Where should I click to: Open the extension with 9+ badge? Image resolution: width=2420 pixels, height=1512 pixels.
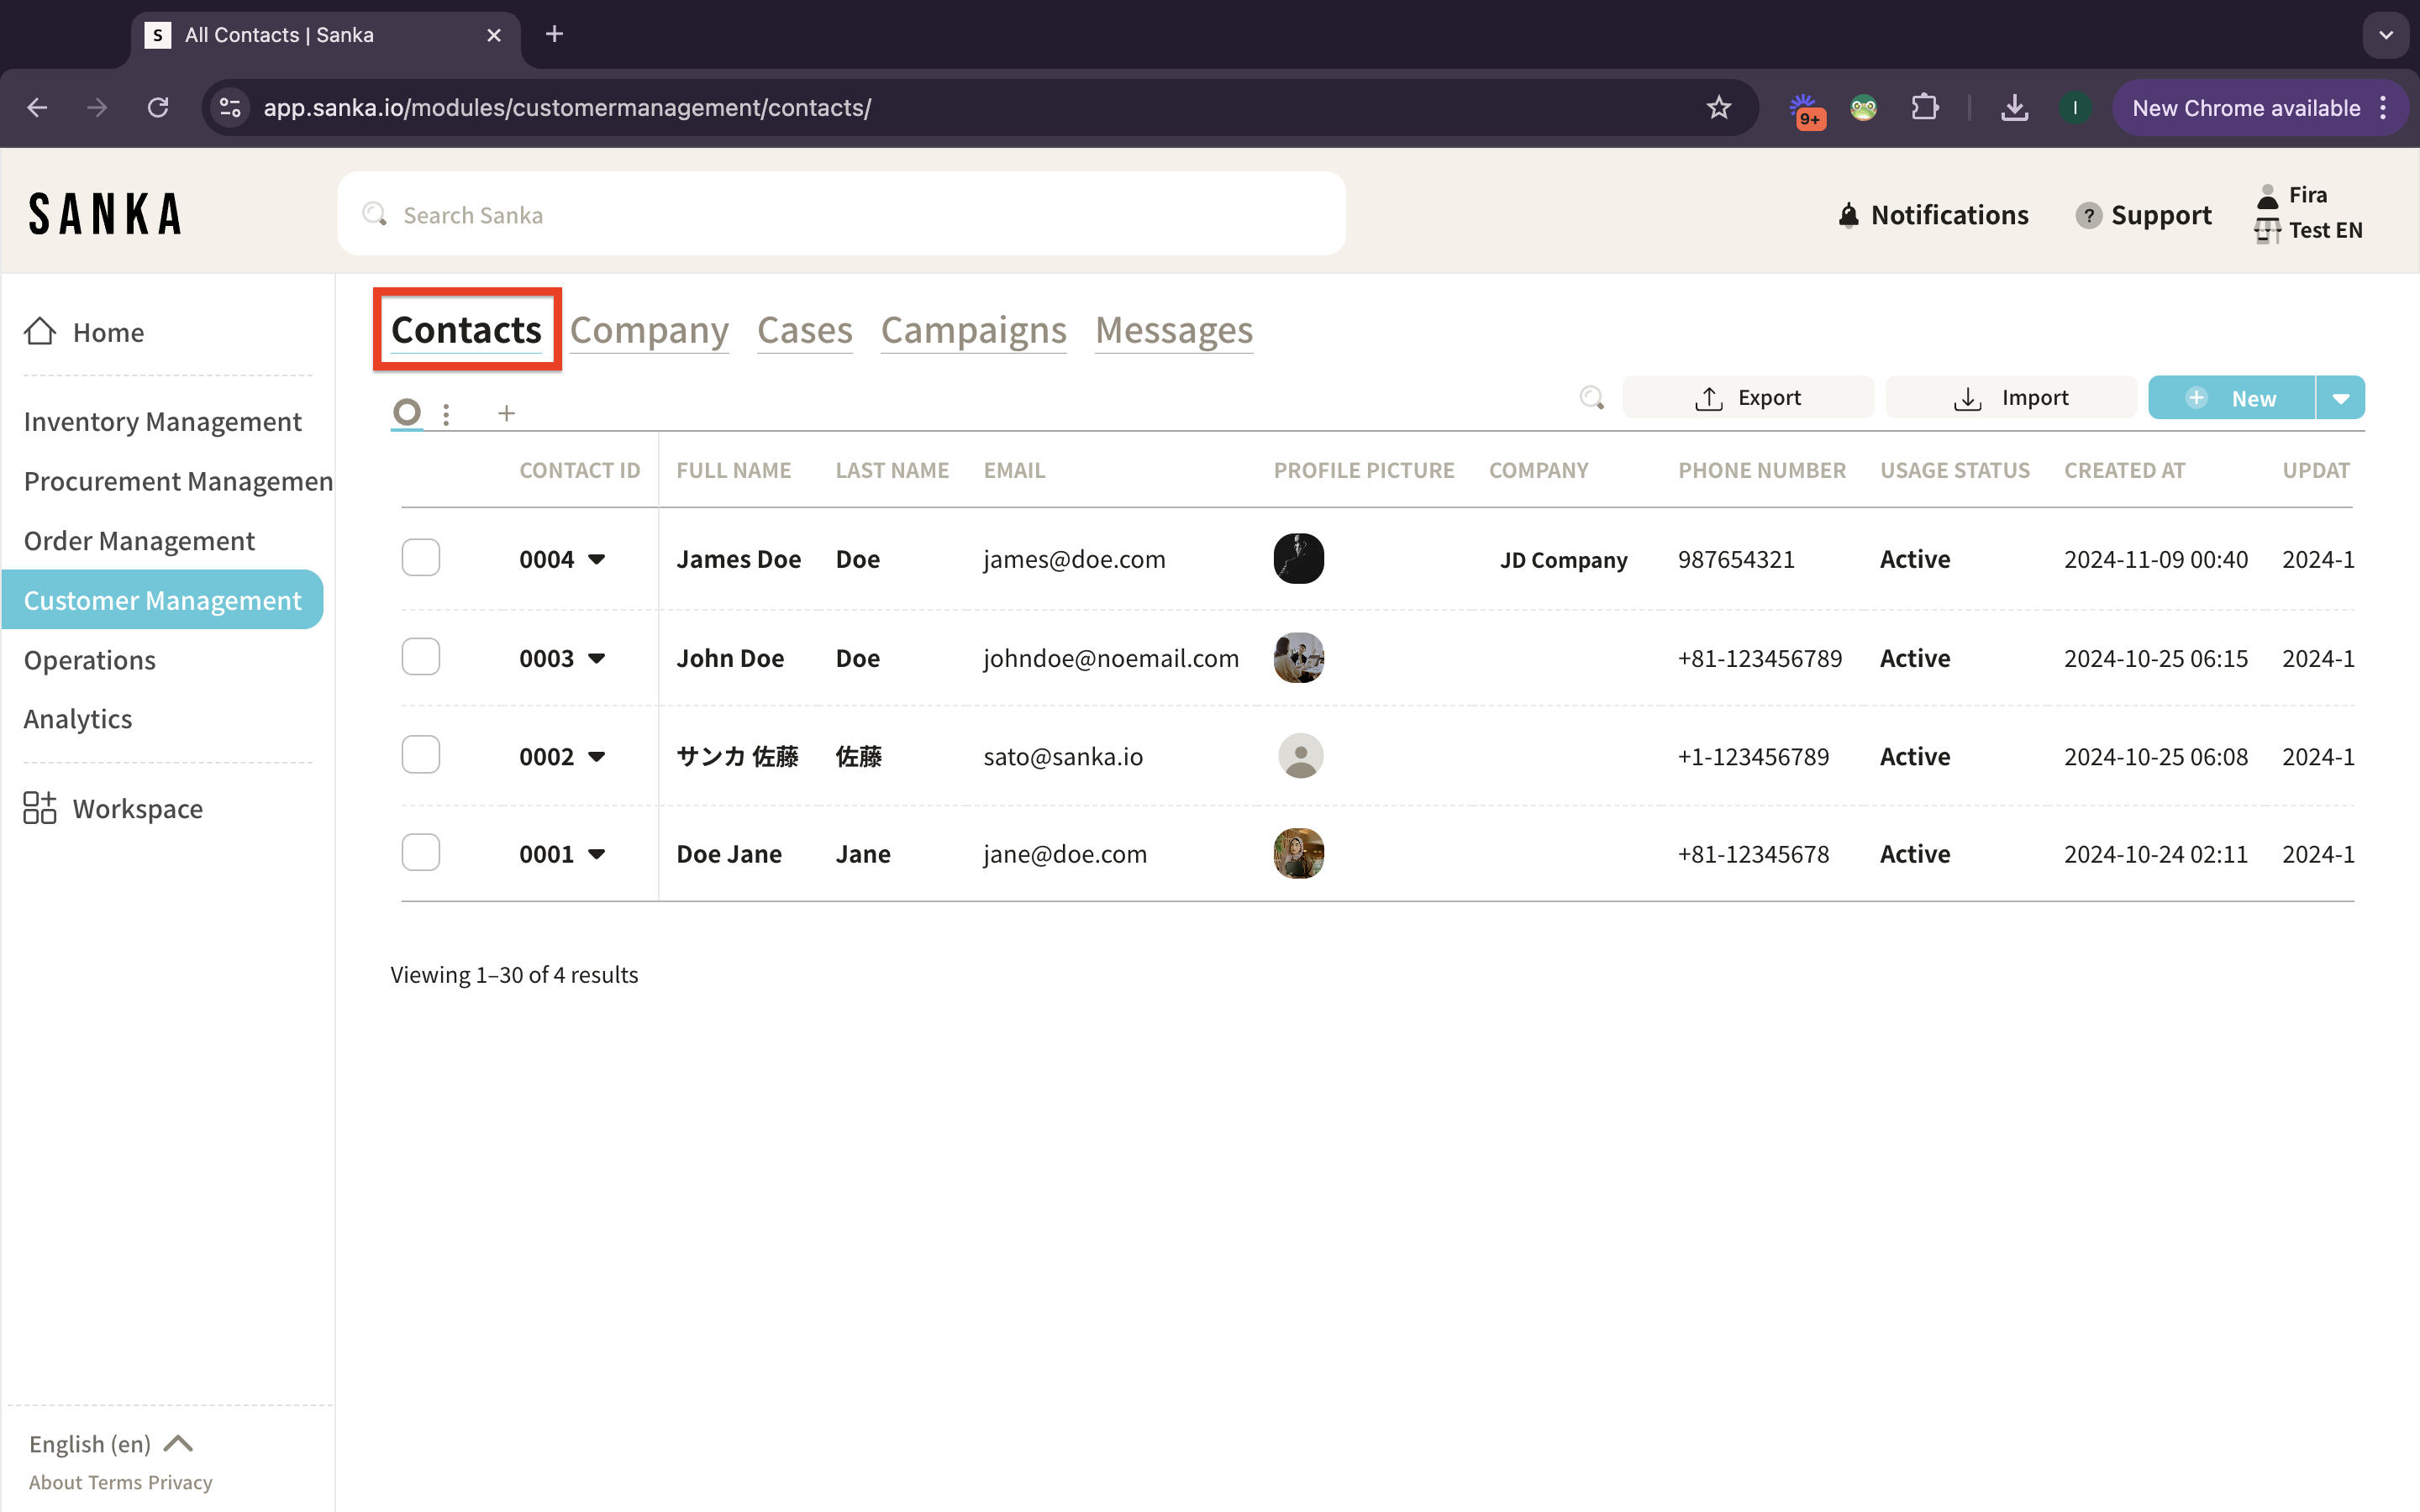coord(1806,109)
